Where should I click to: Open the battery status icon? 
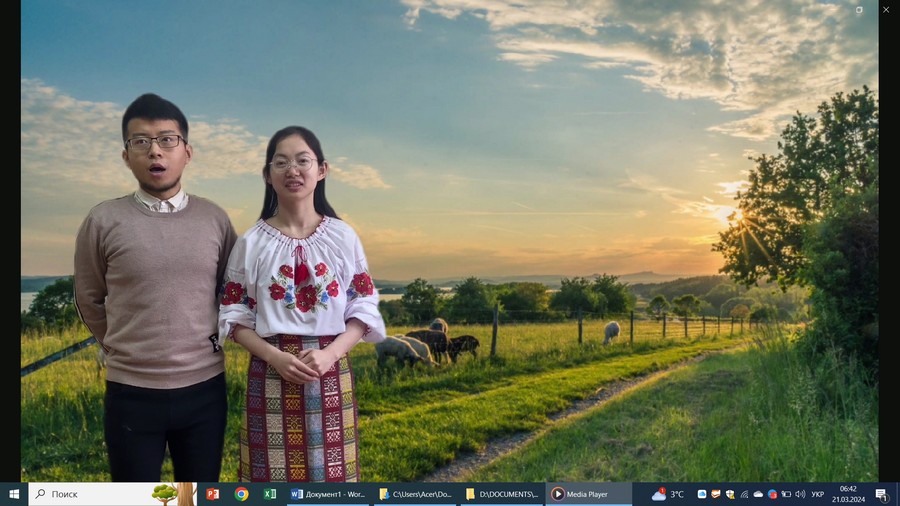click(786, 494)
